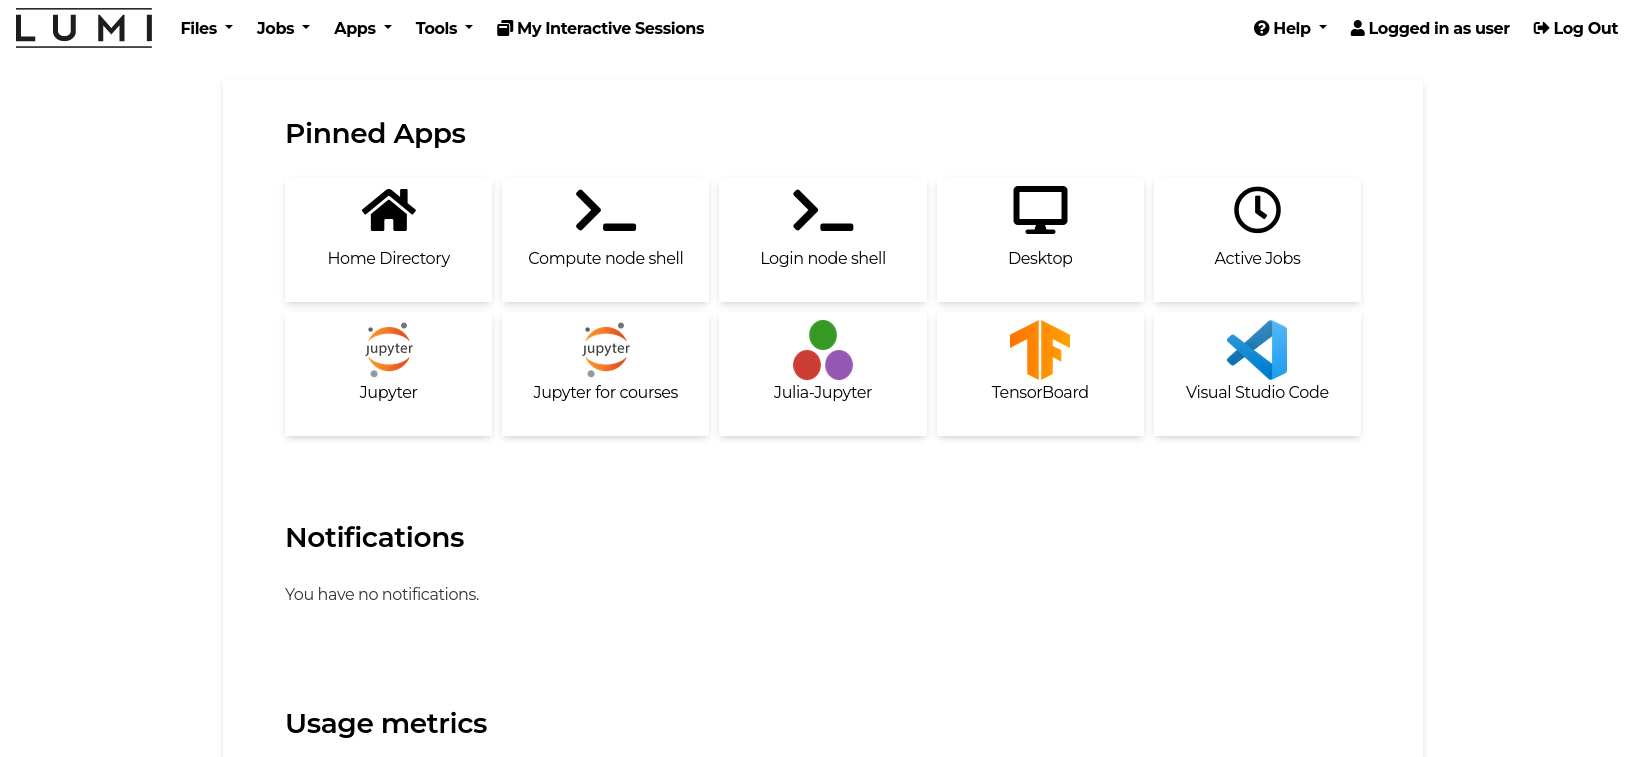This screenshot has width=1646, height=757.
Task: Launch the Login node shell
Action: coord(822,240)
